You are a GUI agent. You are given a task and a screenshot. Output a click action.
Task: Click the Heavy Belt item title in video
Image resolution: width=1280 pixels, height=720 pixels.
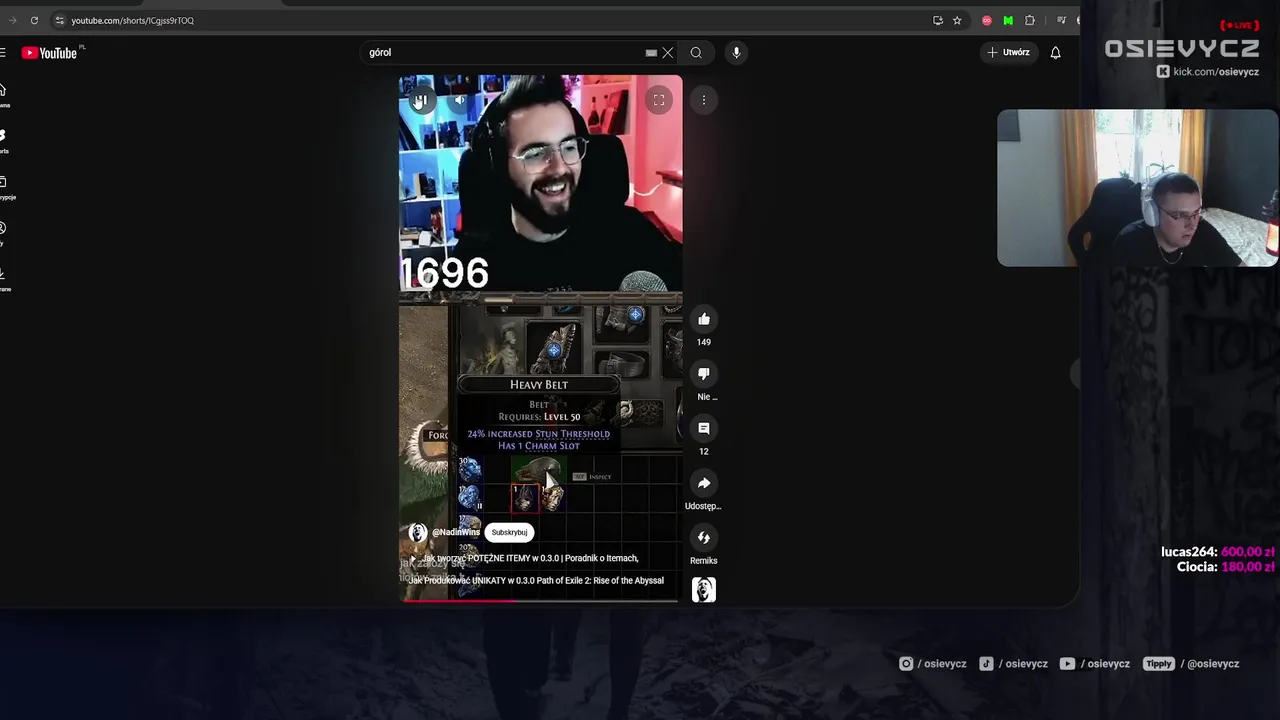click(x=539, y=385)
